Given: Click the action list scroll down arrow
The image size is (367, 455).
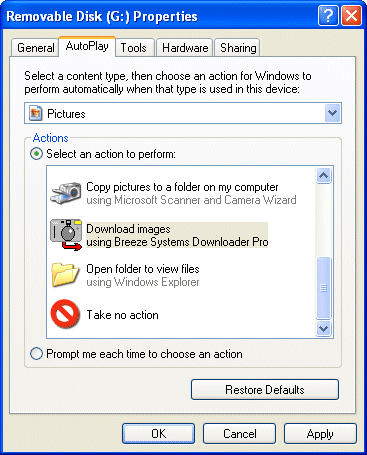Looking at the screenshot, I should (x=324, y=328).
